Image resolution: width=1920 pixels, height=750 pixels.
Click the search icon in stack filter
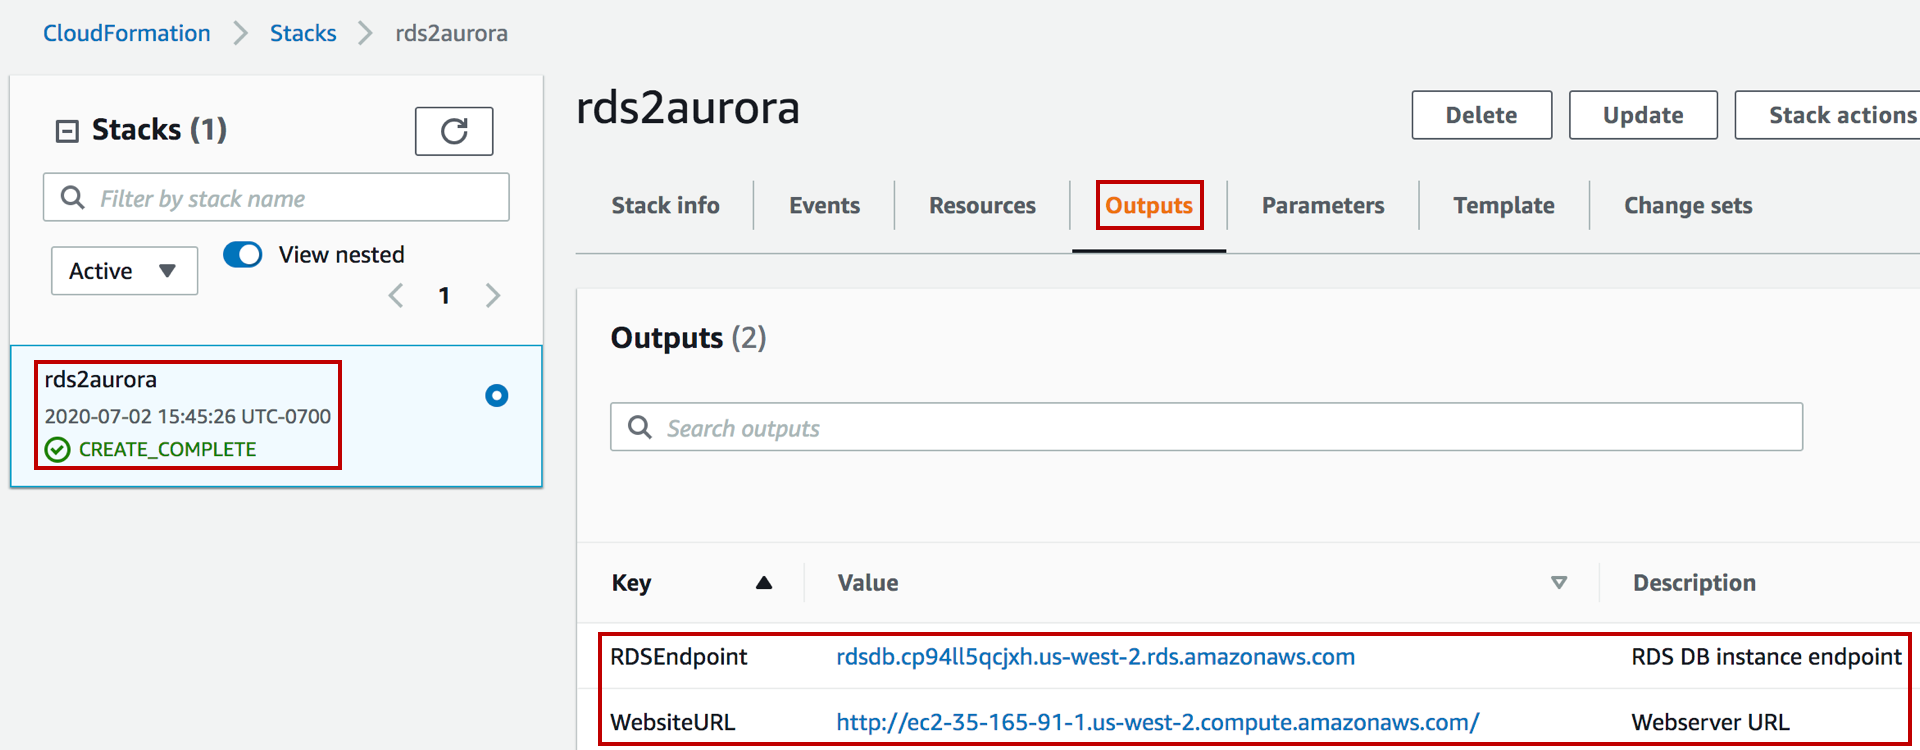[72, 197]
